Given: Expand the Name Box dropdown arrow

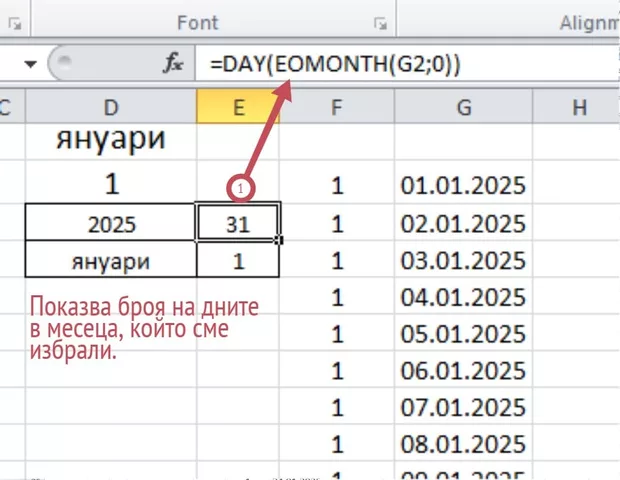Looking at the screenshot, I should click(x=30, y=63).
